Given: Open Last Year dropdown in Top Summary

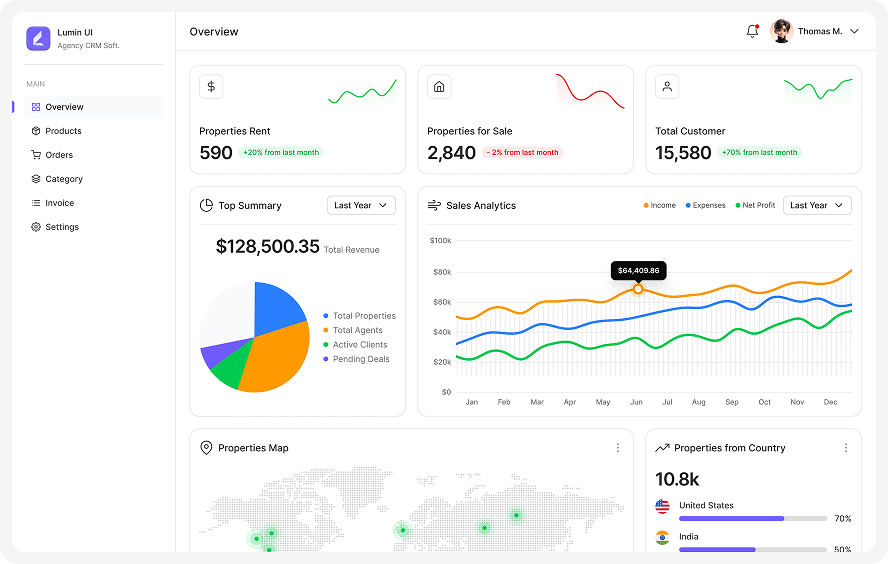Looking at the screenshot, I should [x=361, y=205].
